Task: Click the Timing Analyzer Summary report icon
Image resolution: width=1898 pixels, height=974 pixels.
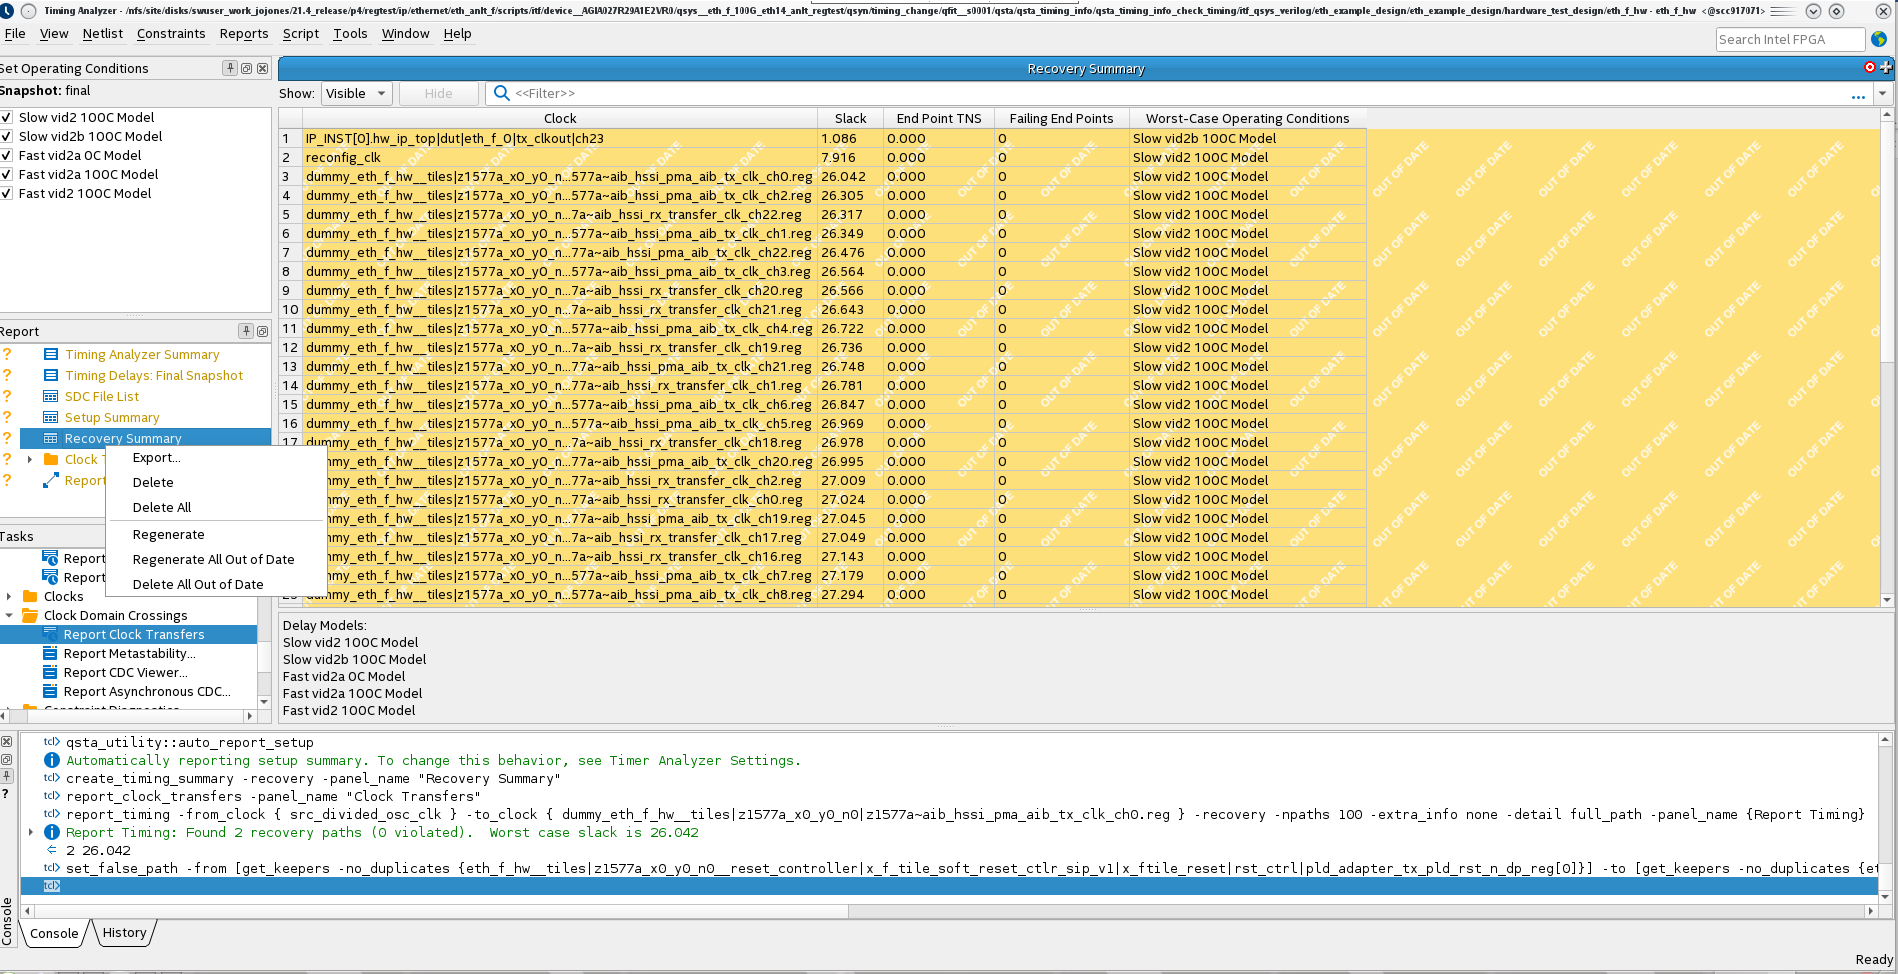Action: 51,355
